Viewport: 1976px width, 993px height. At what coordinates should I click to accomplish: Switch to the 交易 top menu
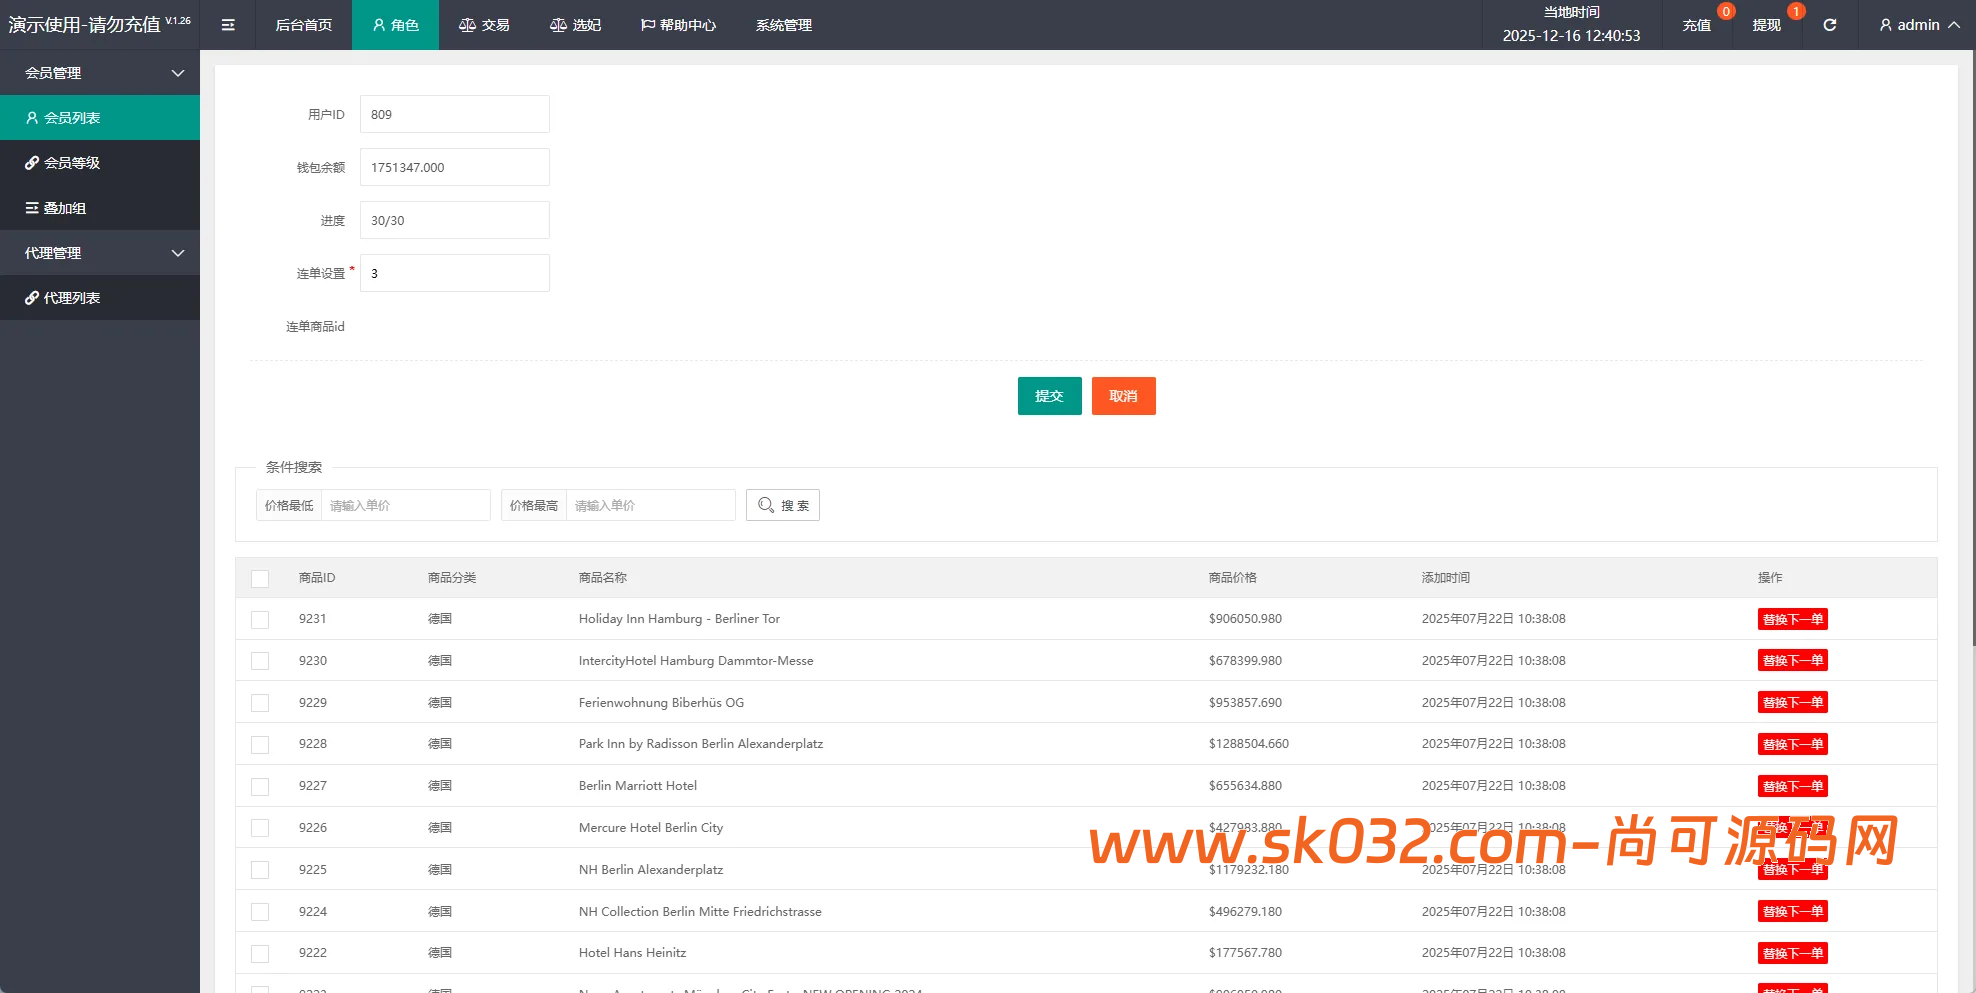tap(484, 25)
